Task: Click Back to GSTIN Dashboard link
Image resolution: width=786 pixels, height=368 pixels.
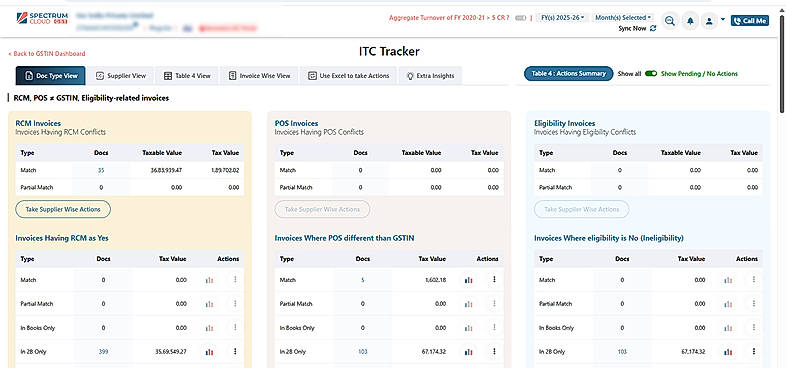Action: (47, 54)
